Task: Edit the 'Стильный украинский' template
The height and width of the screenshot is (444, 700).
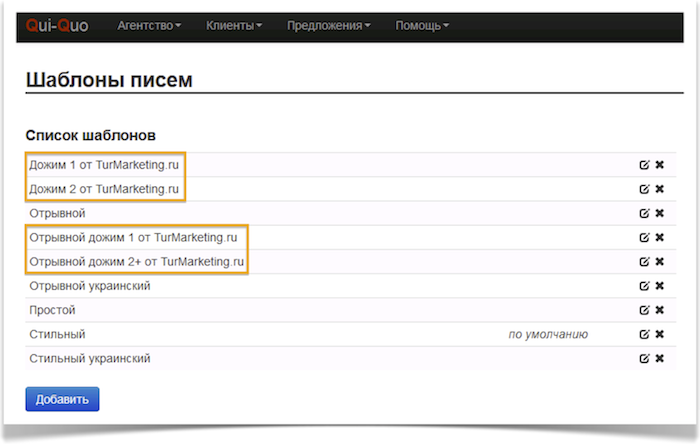Action: pyautogui.click(x=644, y=358)
